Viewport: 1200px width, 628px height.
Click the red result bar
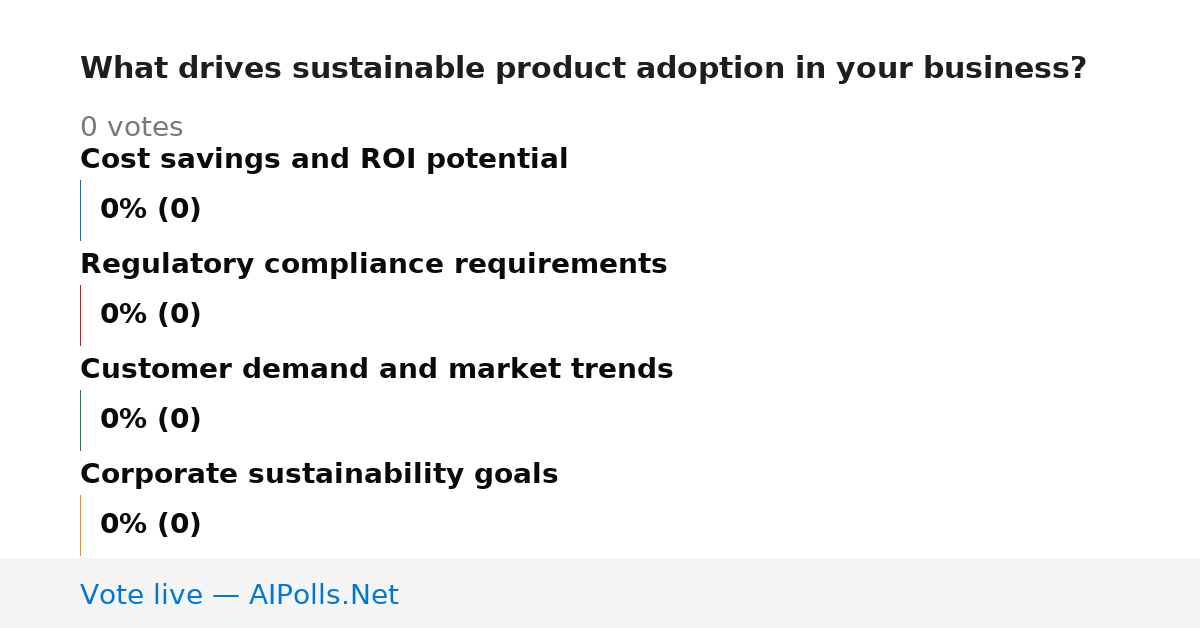click(x=80, y=315)
